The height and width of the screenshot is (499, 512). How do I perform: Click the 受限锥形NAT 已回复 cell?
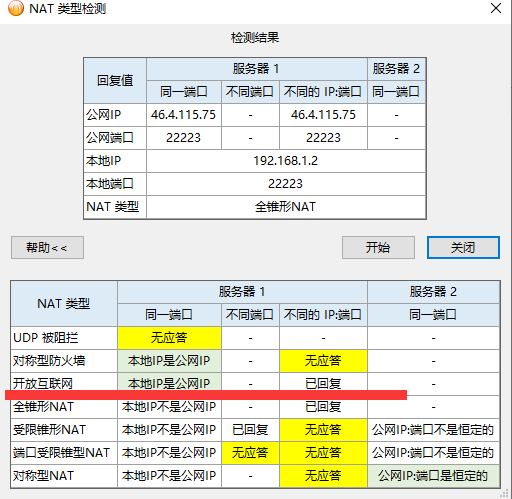[250, 430]
